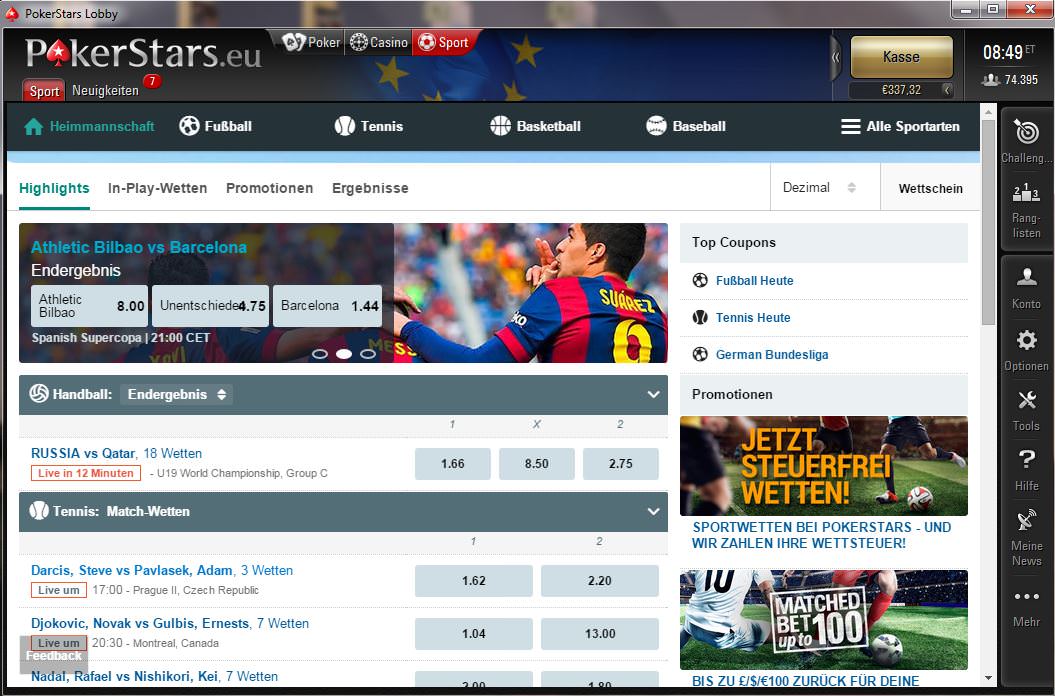Viewport: 1055px width, 696px height.
Task: Open Hilfe question mark icon
Action: point(1026,460)
